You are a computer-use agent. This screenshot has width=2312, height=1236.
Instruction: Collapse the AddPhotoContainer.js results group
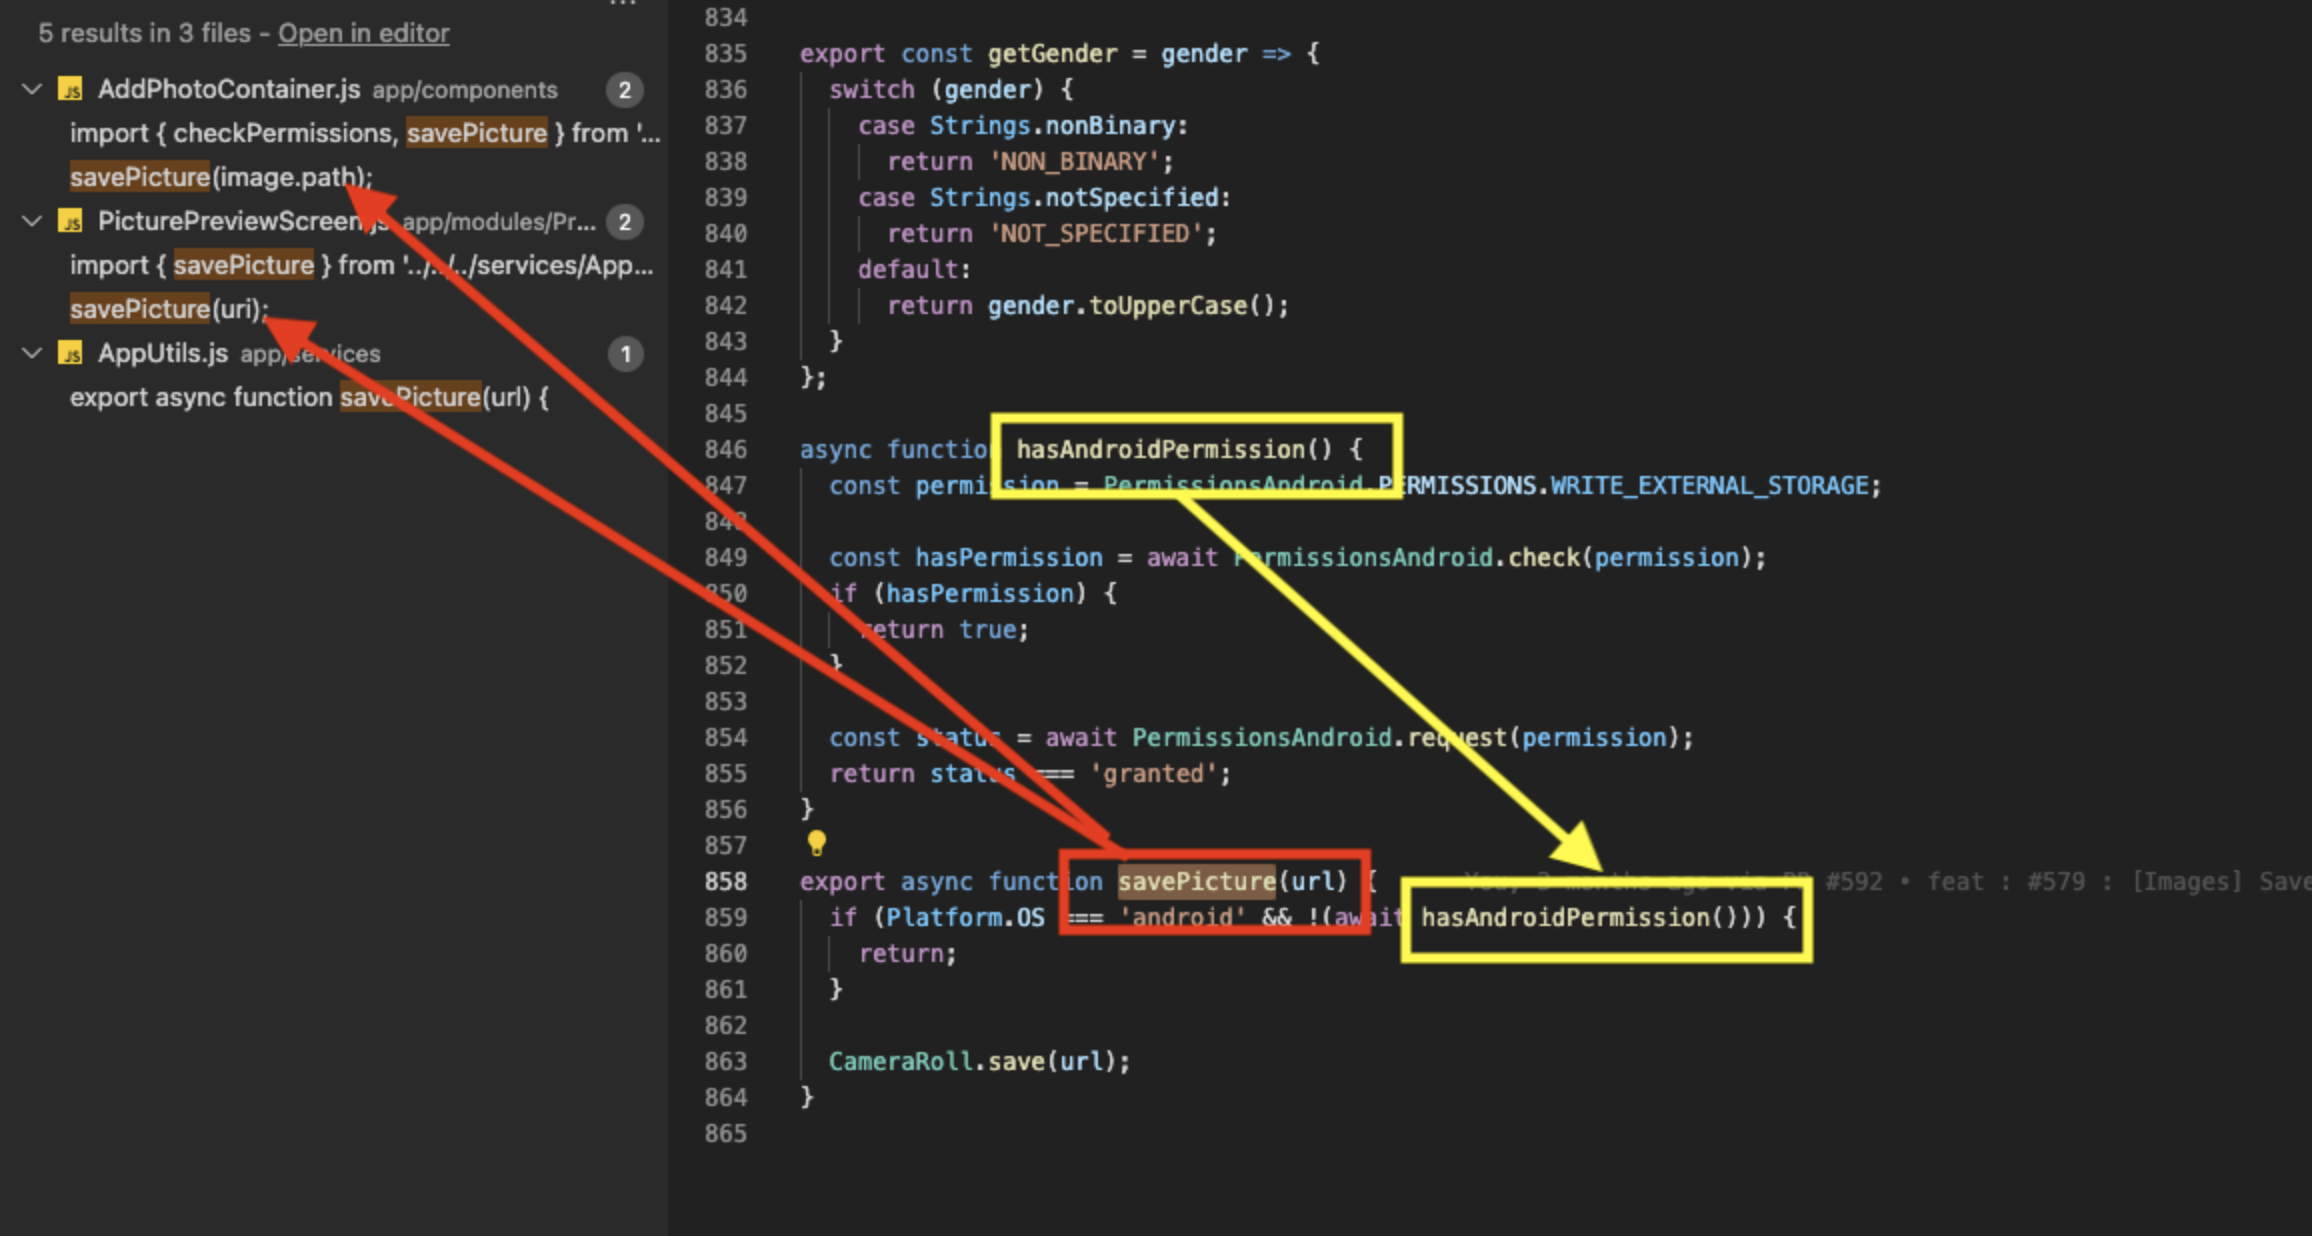[30, 89]
